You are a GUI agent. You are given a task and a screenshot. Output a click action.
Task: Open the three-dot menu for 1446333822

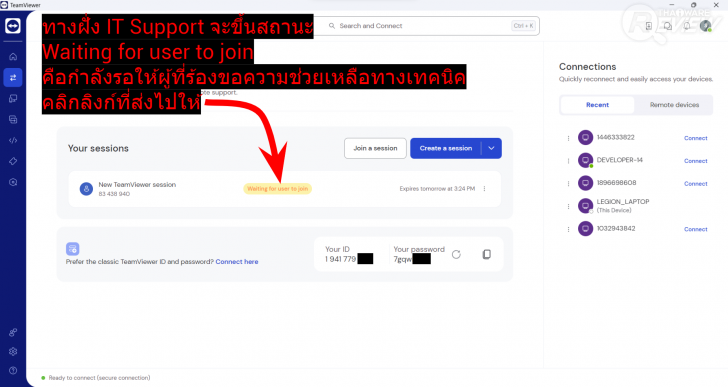point(568,138)
